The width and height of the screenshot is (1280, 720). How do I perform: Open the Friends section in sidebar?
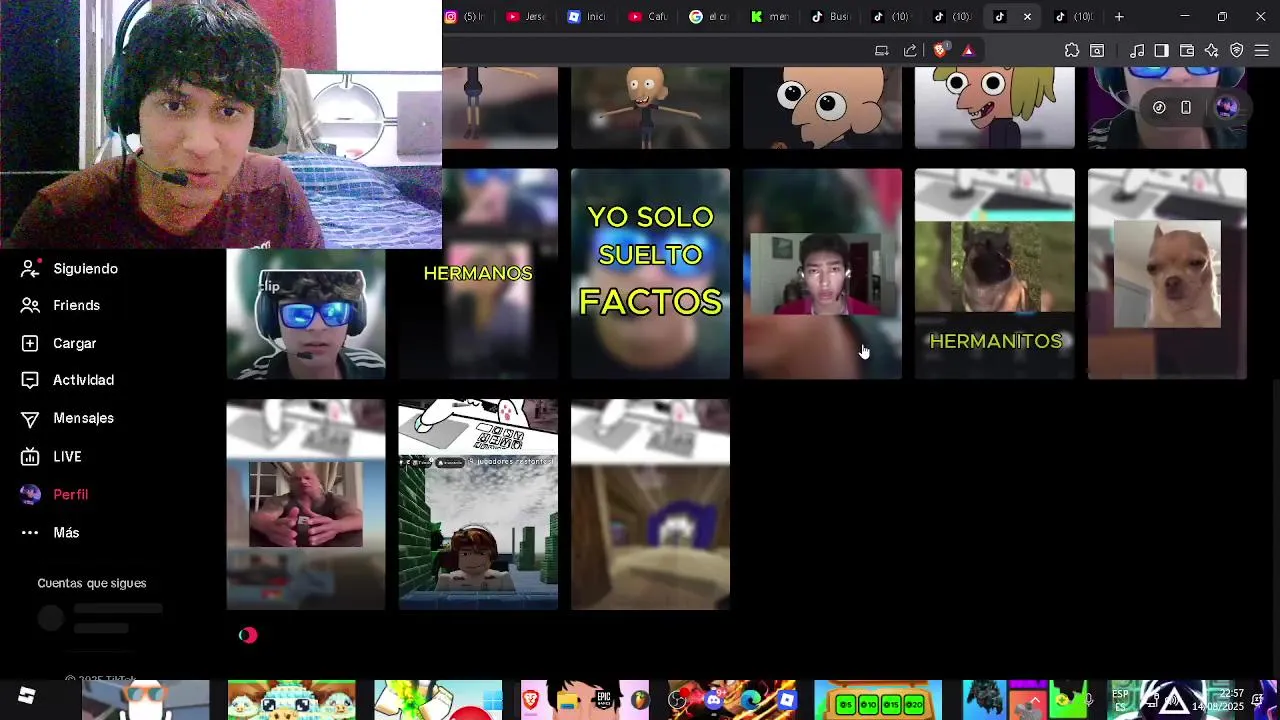[x=61, y=305]
